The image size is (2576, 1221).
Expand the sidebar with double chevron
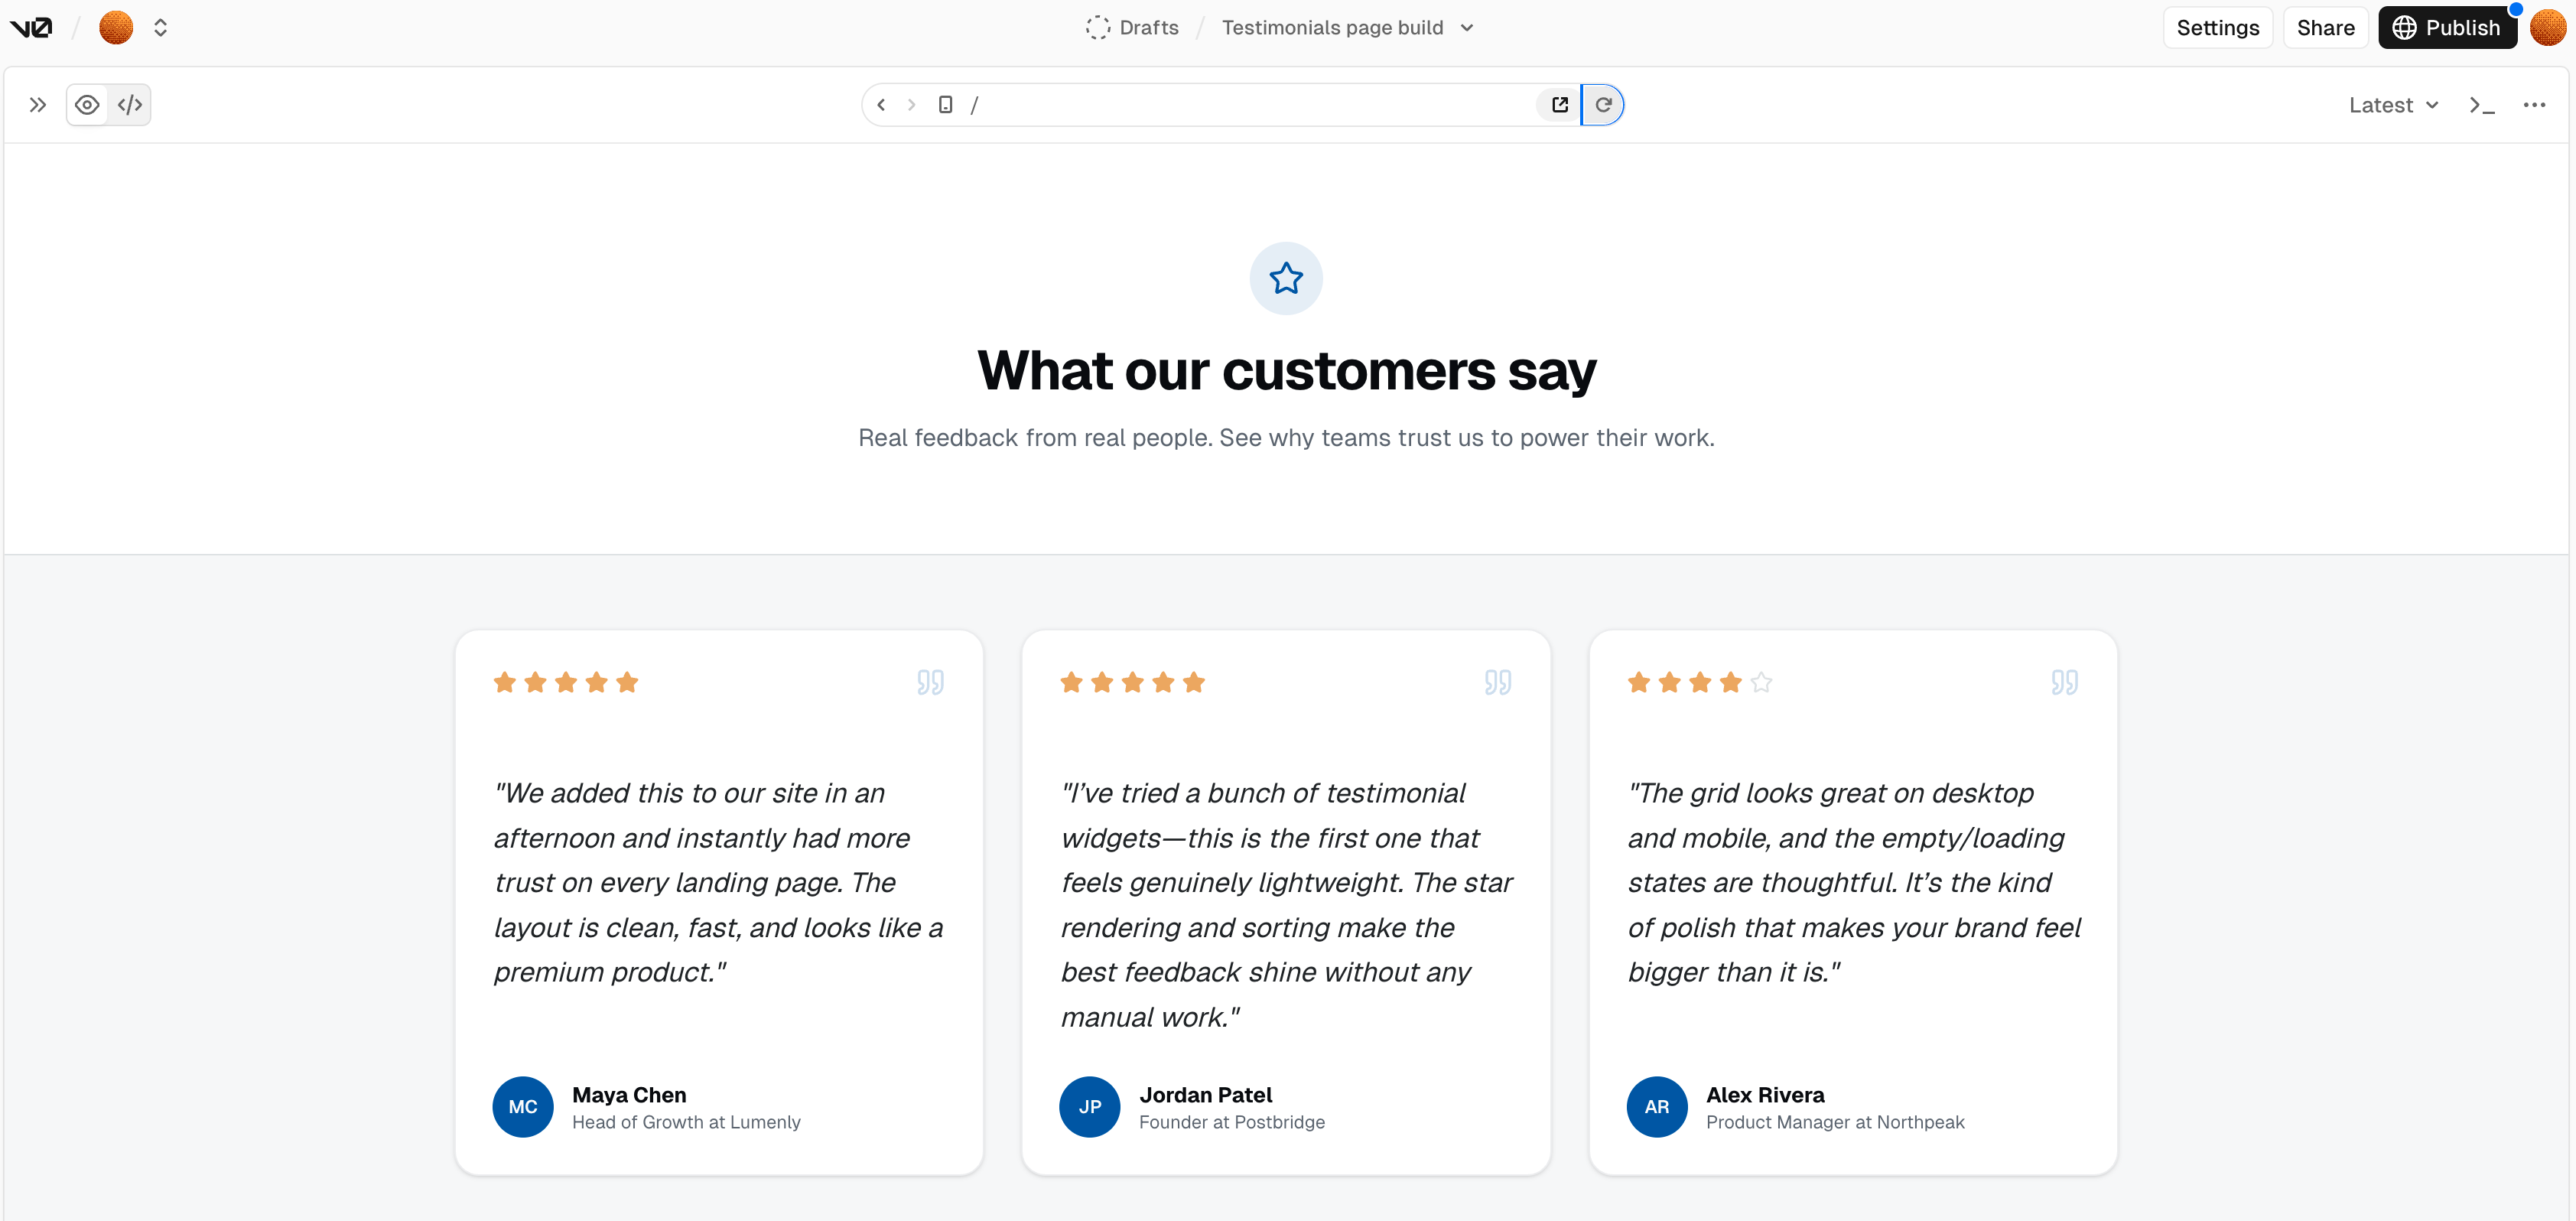click(38, 105)
